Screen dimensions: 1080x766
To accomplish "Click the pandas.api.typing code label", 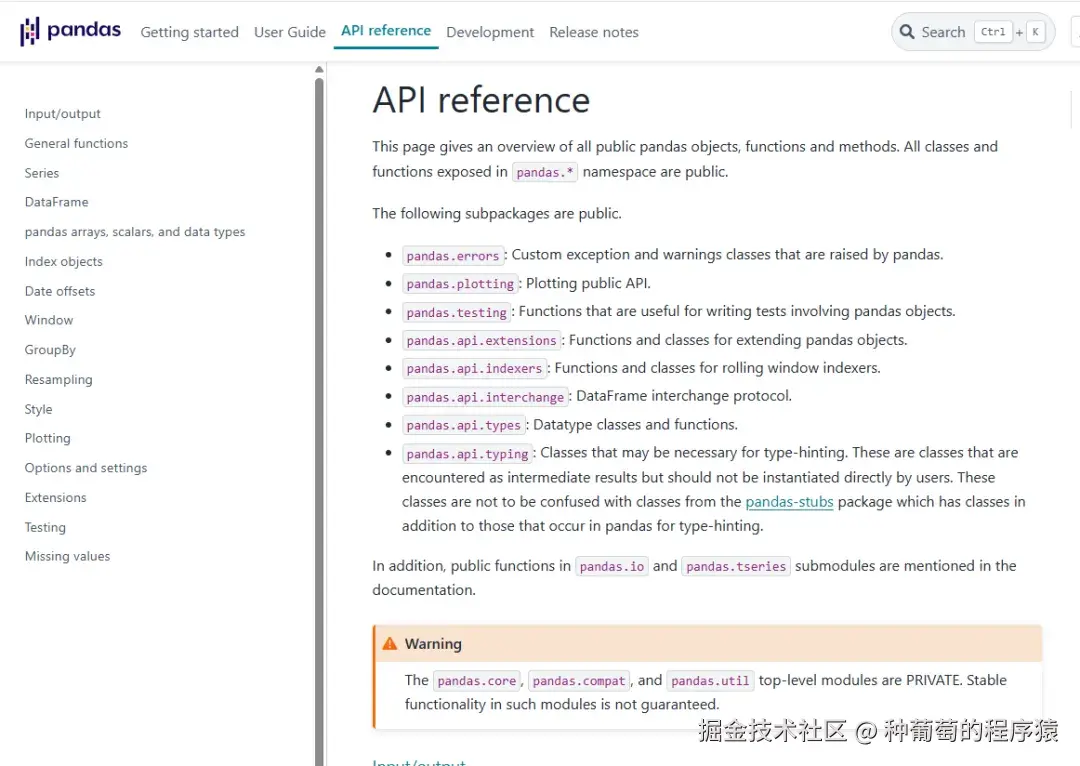I will pos(467,453).
